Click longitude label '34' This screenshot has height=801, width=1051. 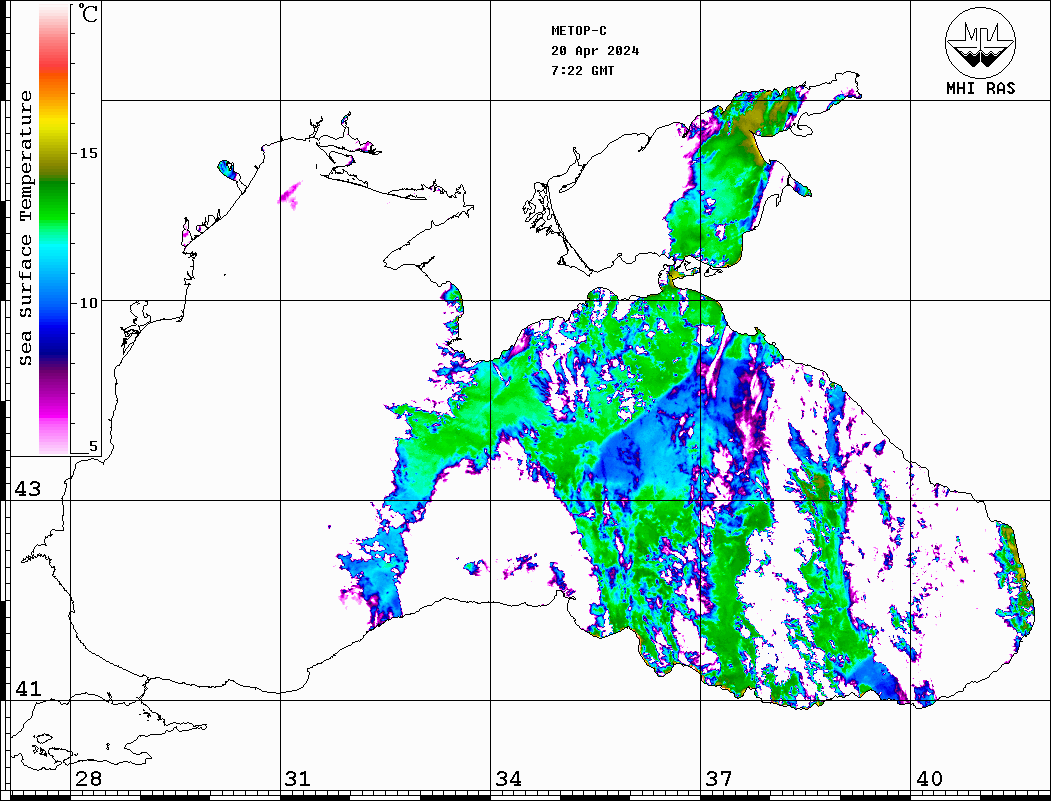509,778
